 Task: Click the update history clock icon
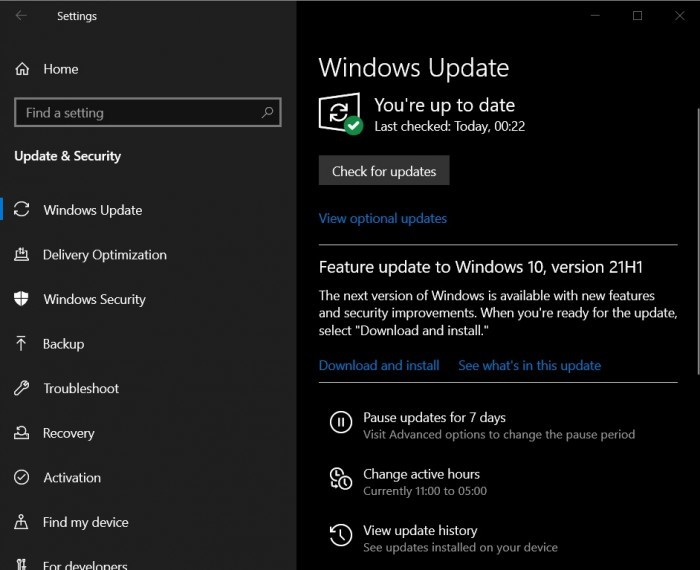[340, 535]
